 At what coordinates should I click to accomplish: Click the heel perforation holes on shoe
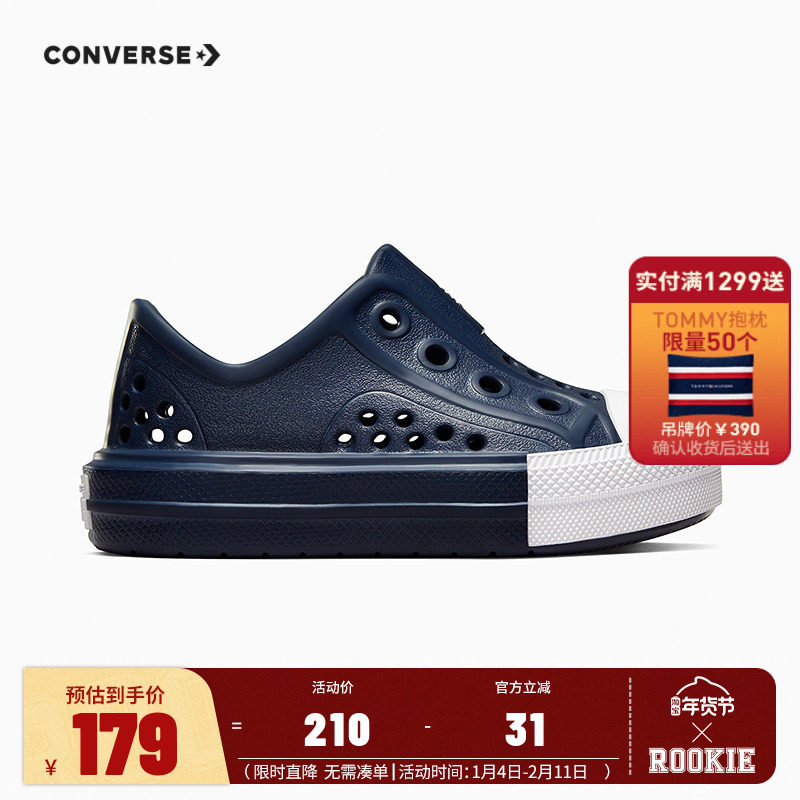pos(153,412)
